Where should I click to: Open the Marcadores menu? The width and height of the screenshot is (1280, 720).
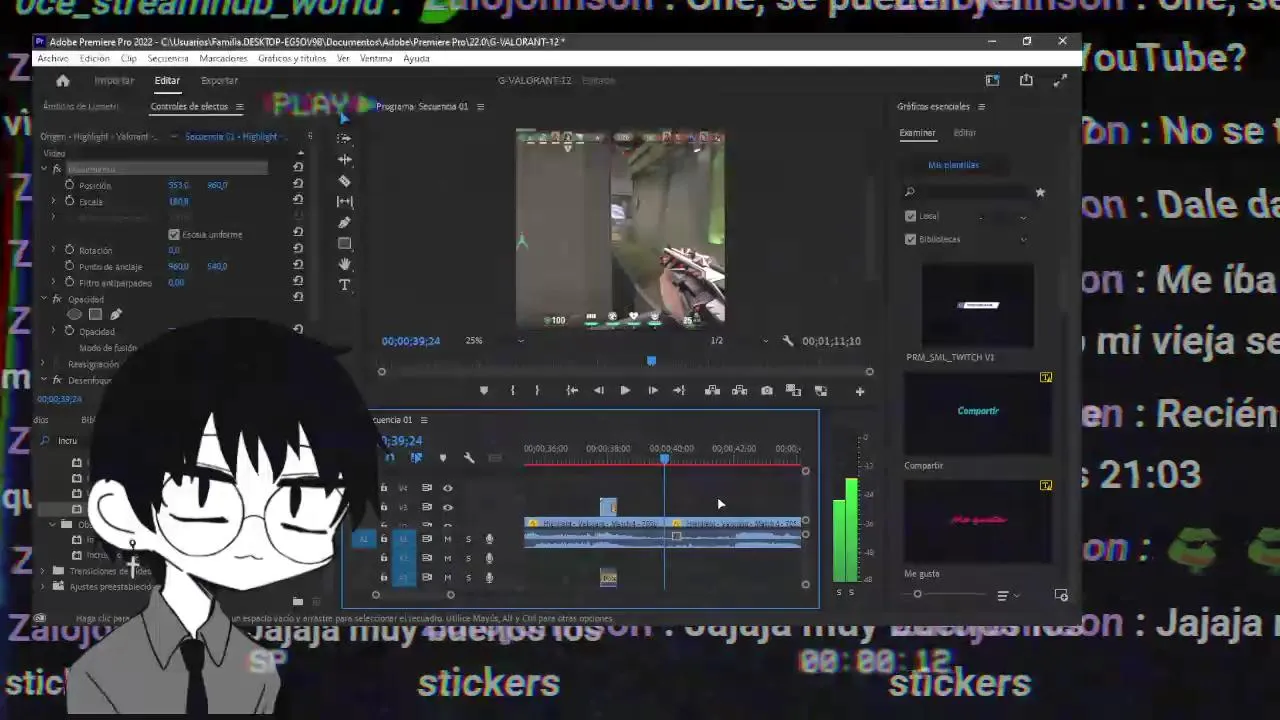click(223, 59)
